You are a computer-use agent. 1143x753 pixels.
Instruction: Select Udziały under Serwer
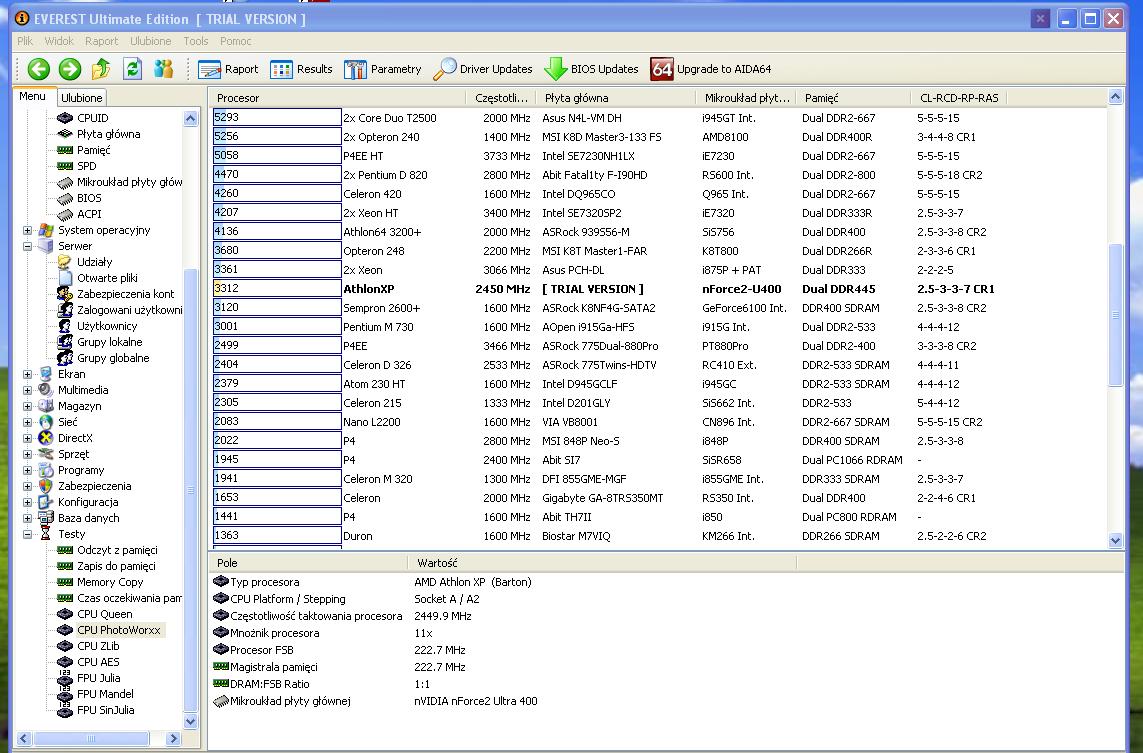pos(95,262)
